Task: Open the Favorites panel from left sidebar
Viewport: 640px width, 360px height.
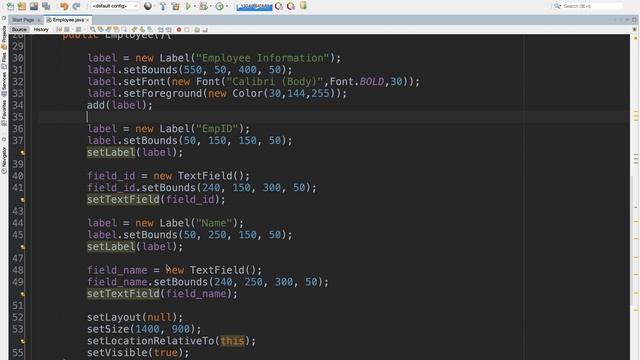Action: [x=4, y=112]
